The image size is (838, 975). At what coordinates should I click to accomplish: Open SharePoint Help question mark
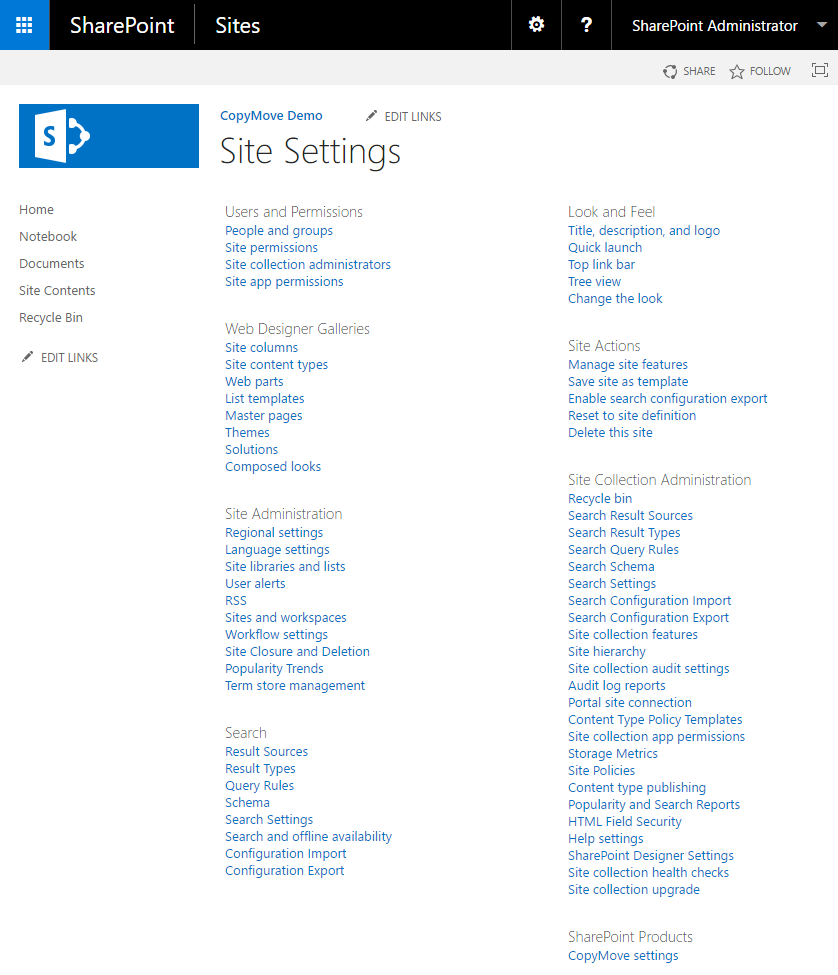(x=586, y=24)
